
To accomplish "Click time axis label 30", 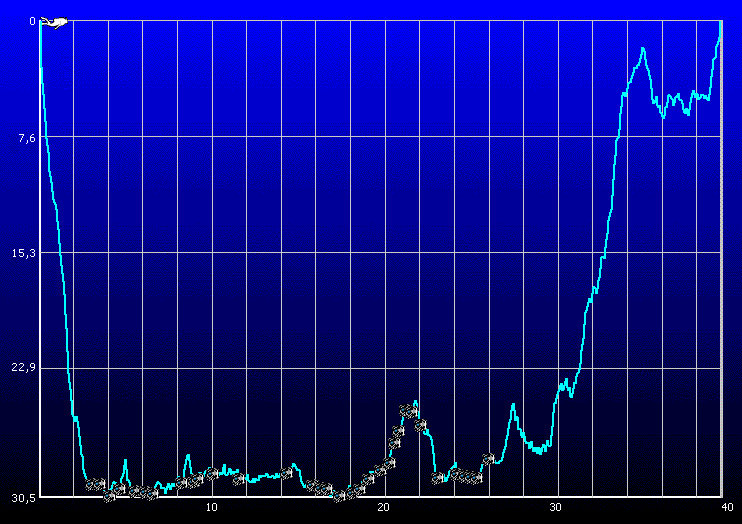I will point(555,508).
